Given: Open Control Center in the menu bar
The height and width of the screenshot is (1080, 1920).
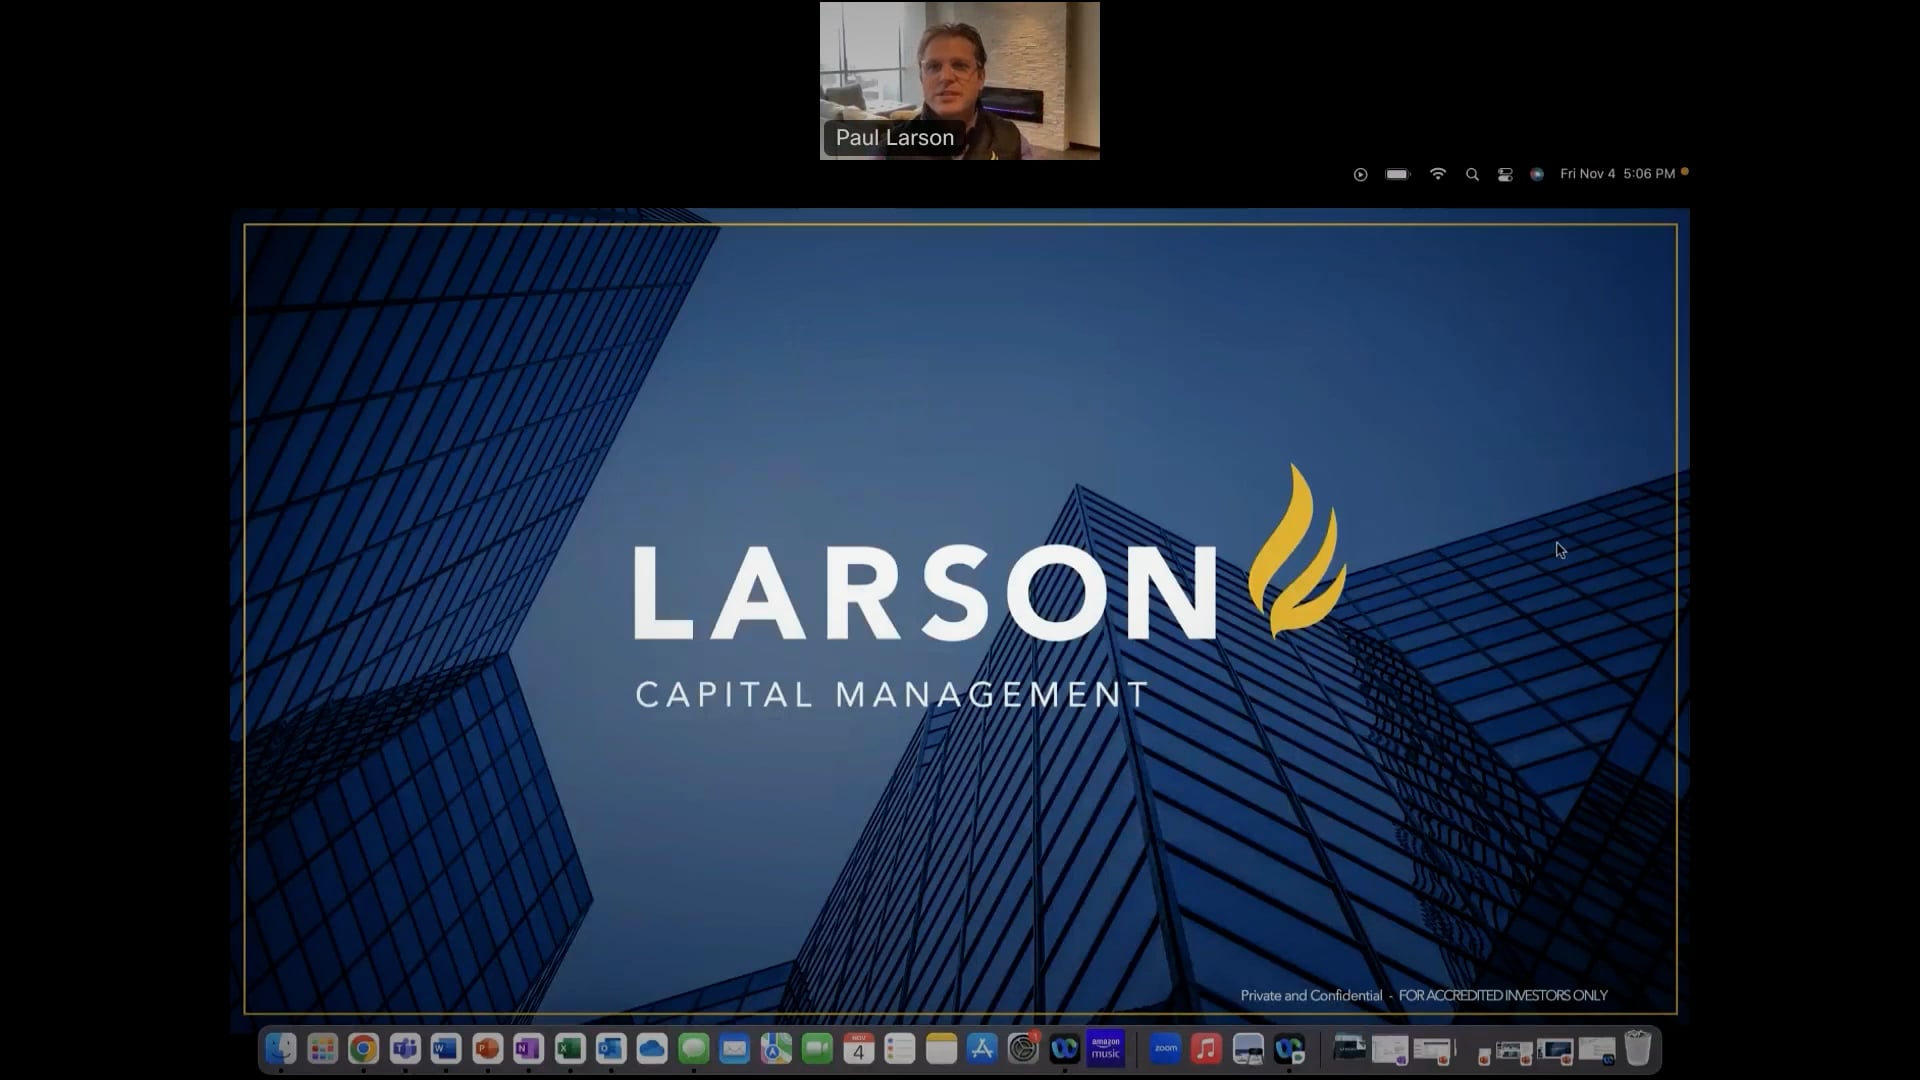Looking at the screenshot, I should click(x=1505, y=173).
